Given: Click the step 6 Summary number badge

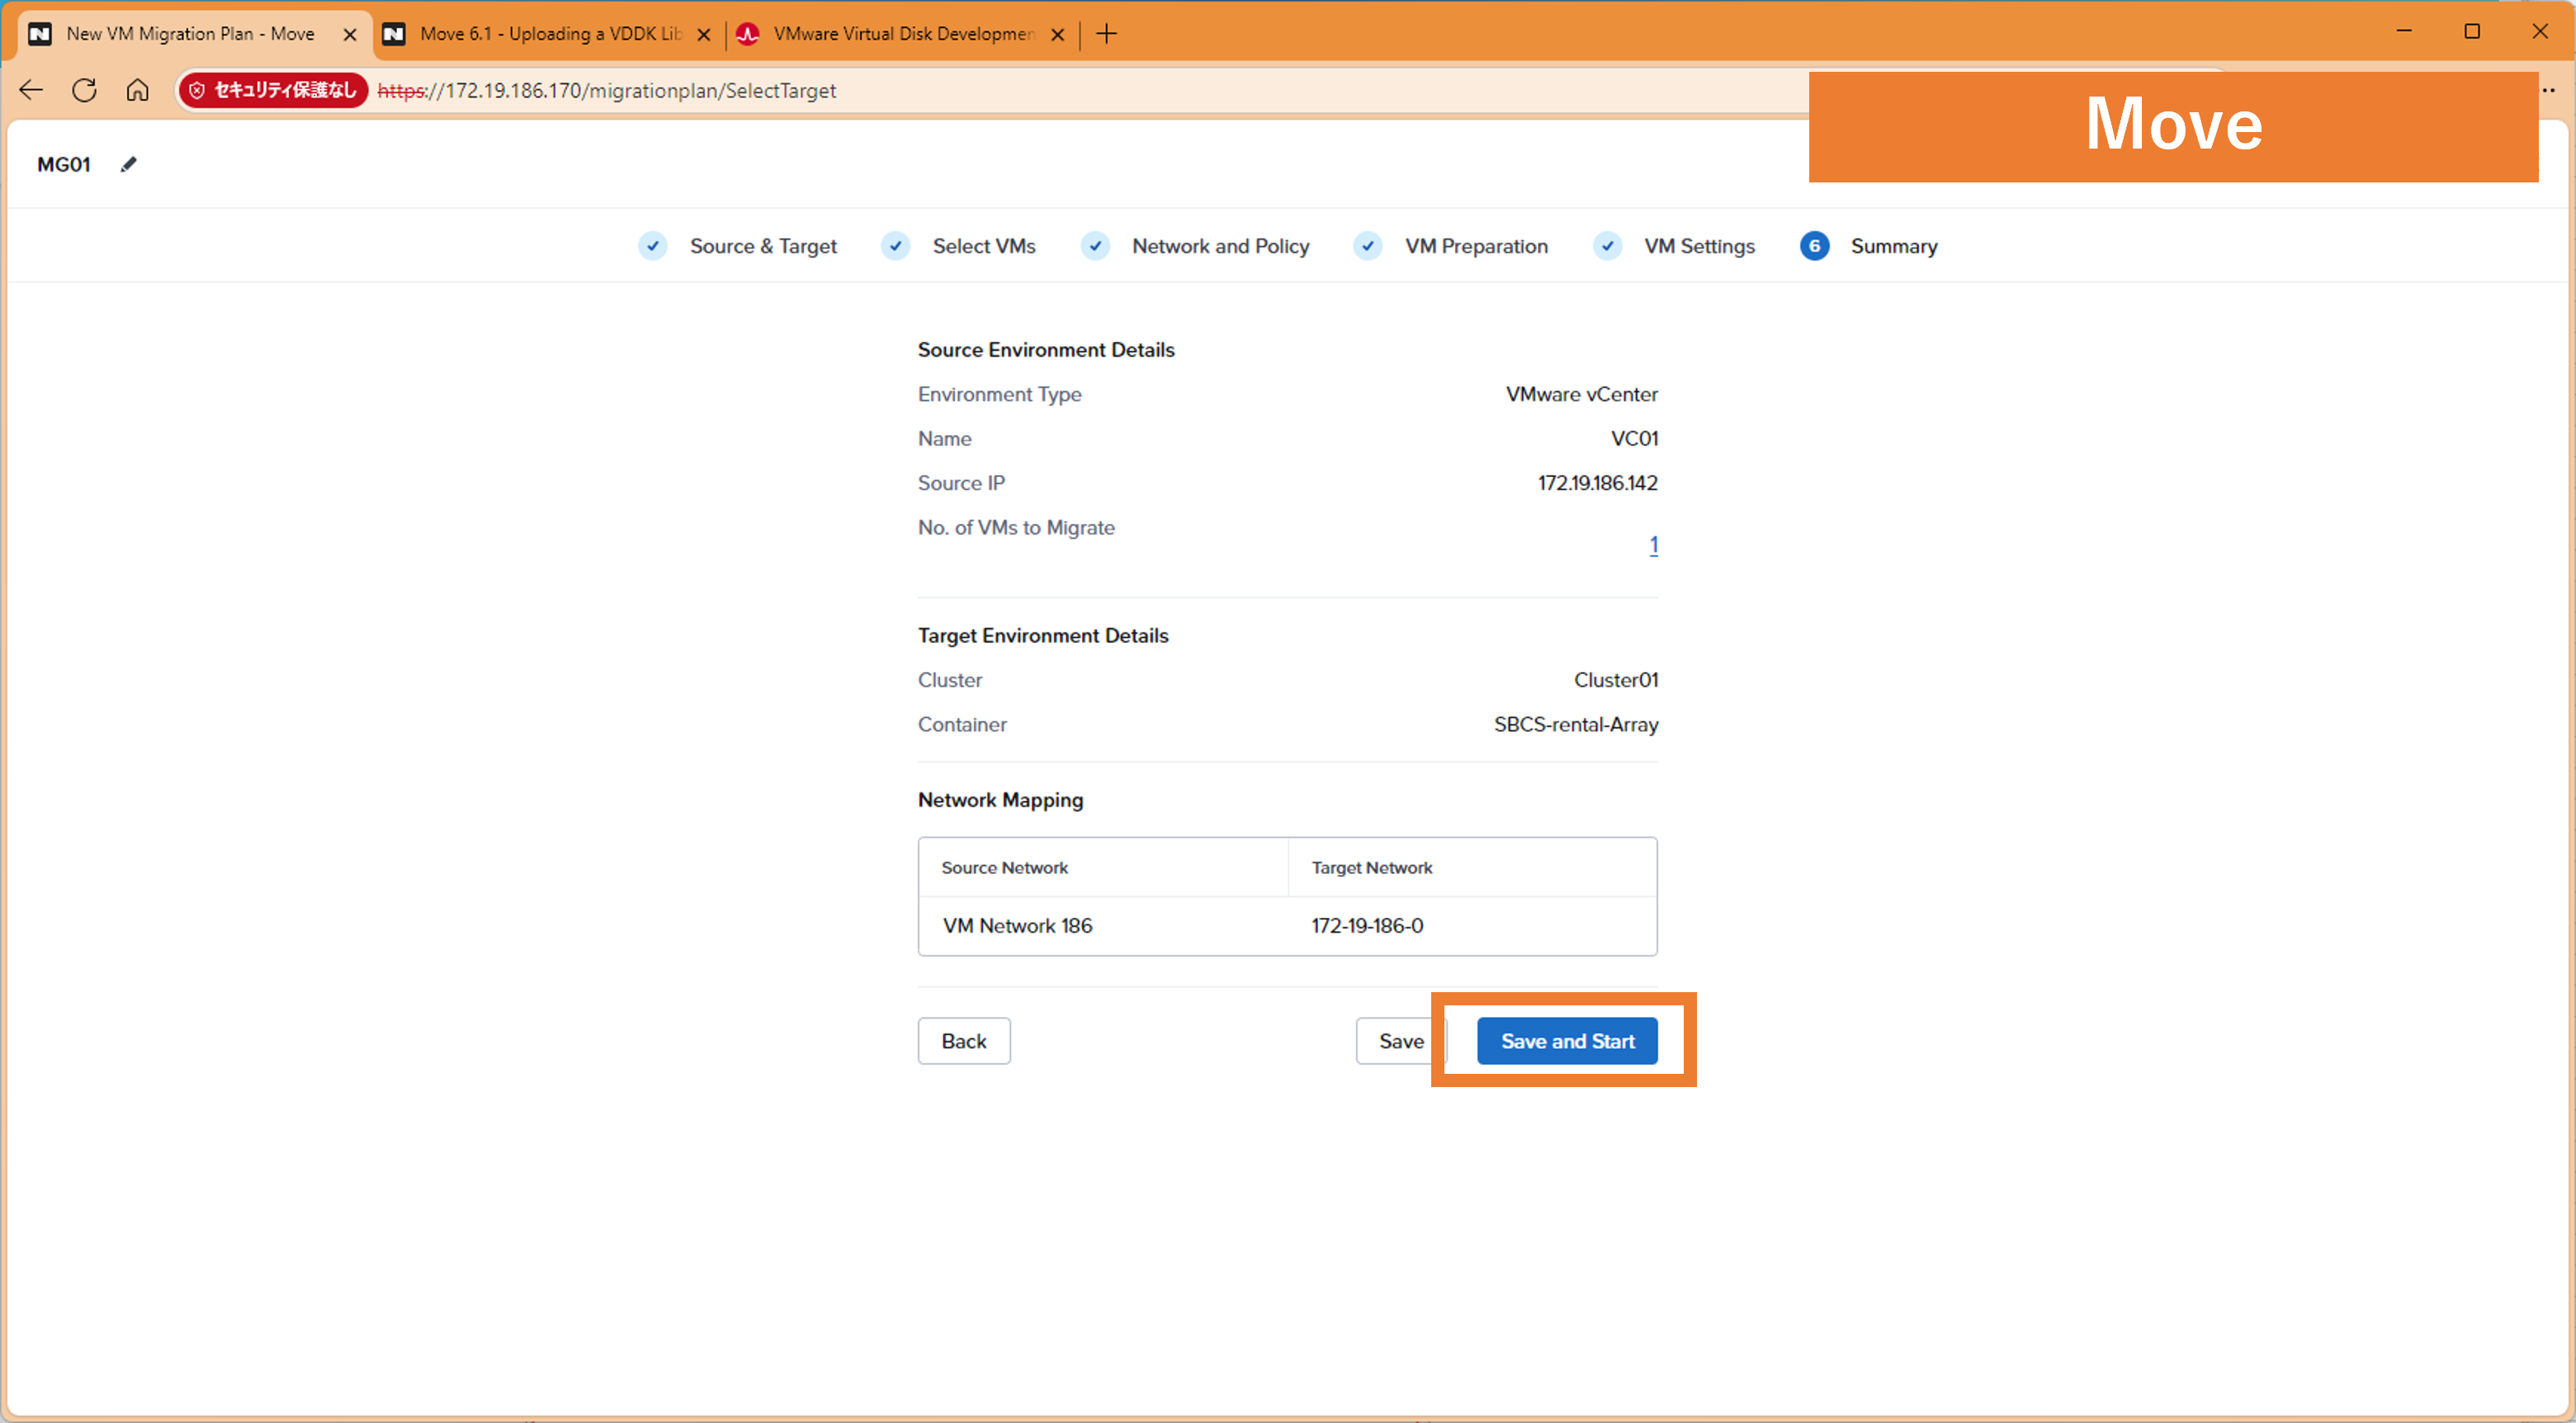Looking at the screenshot, I should 1815,246.
